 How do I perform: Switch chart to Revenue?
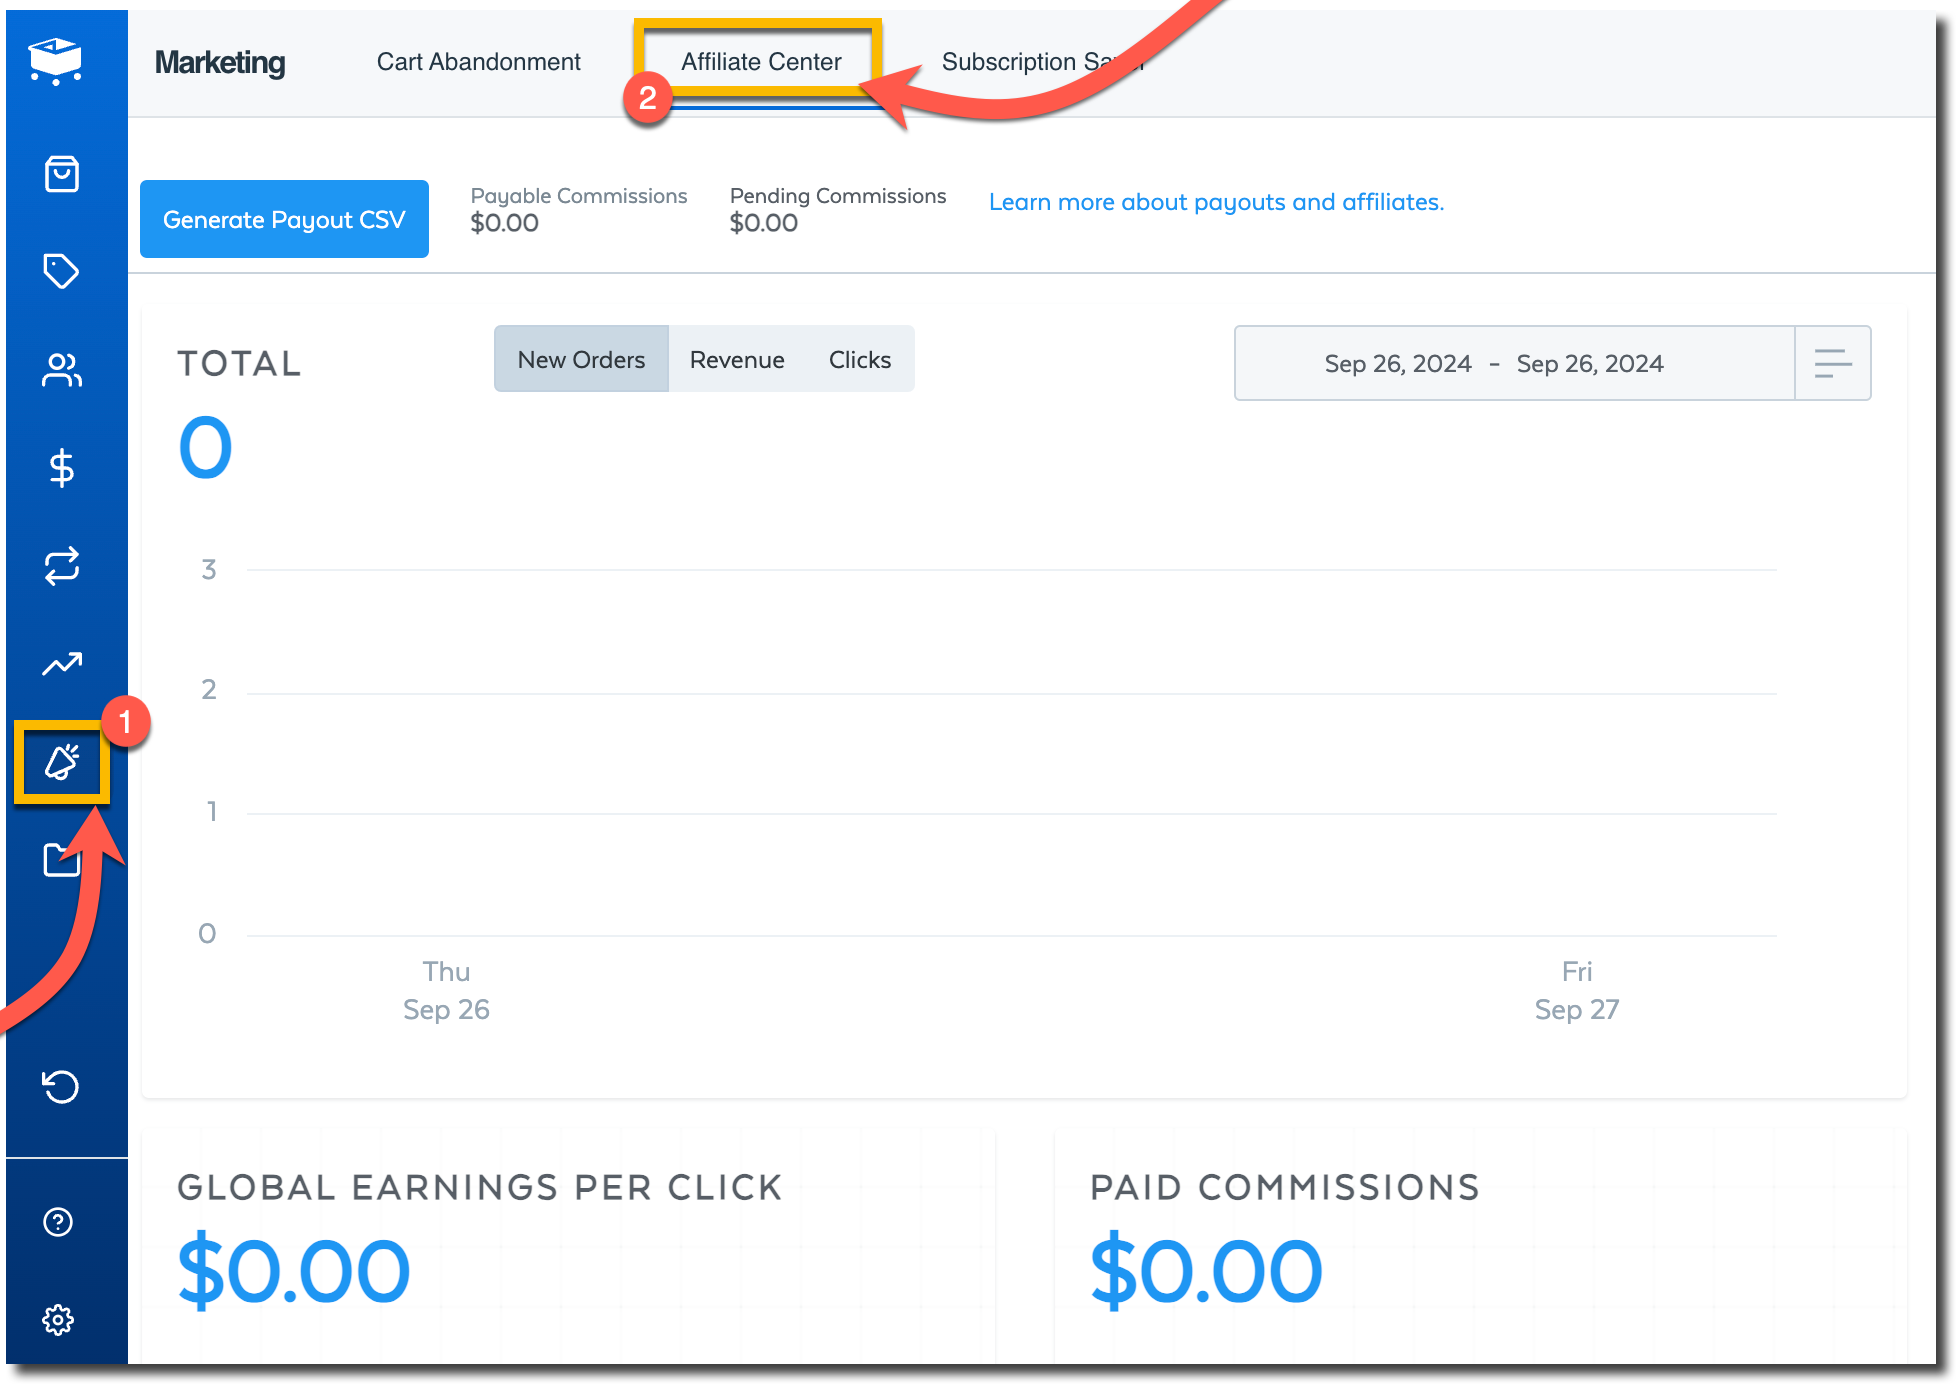[737, 360]
